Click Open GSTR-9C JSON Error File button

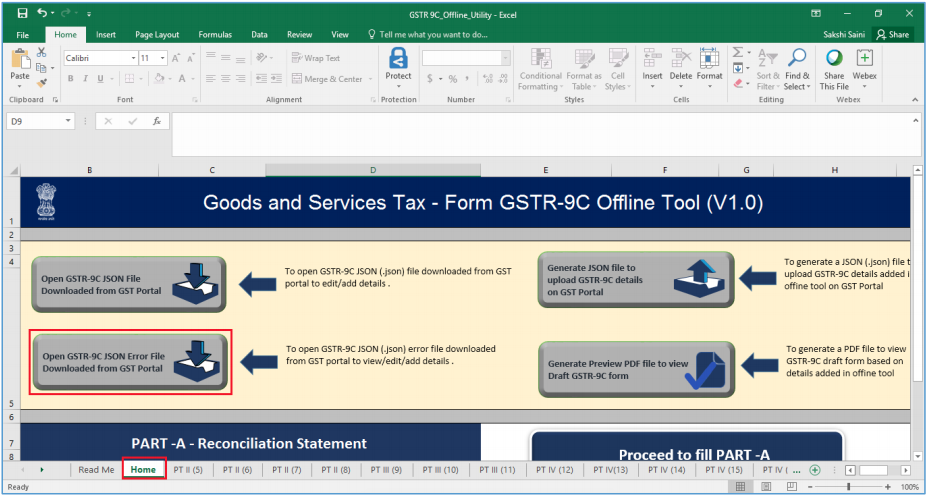pyautogui.click(x=130, y=362)
